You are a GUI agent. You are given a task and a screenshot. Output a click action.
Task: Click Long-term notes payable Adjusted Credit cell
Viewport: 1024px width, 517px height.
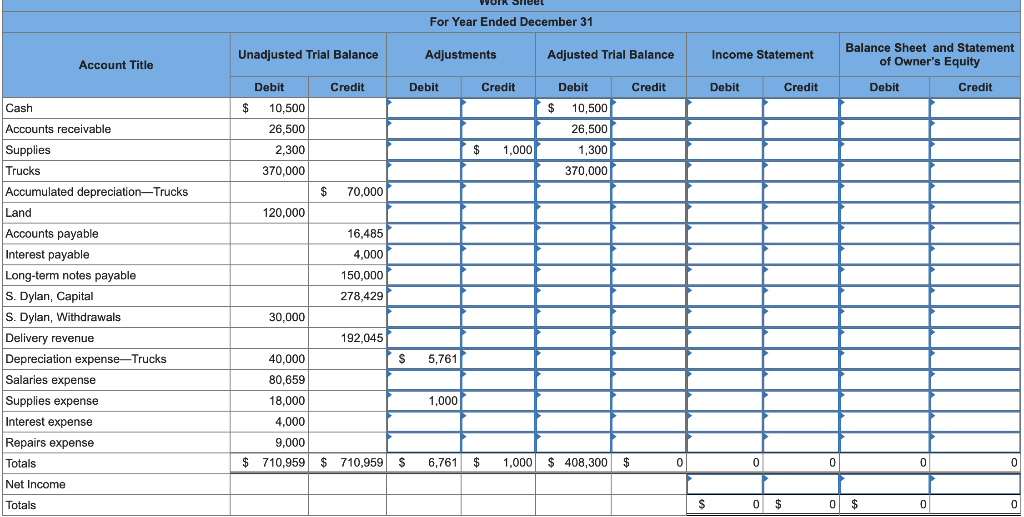pos(648,275)
